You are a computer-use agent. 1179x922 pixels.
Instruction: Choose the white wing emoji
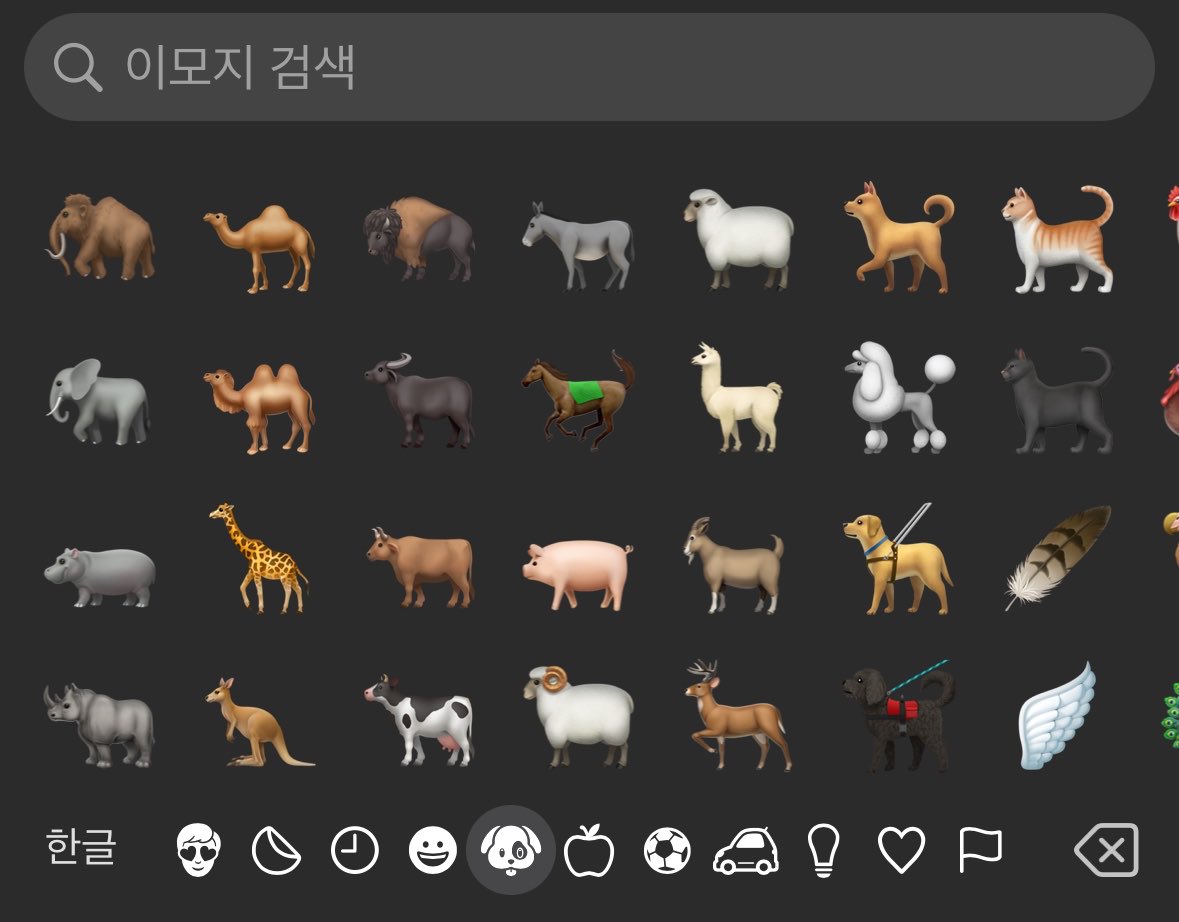coord(1057,716)
